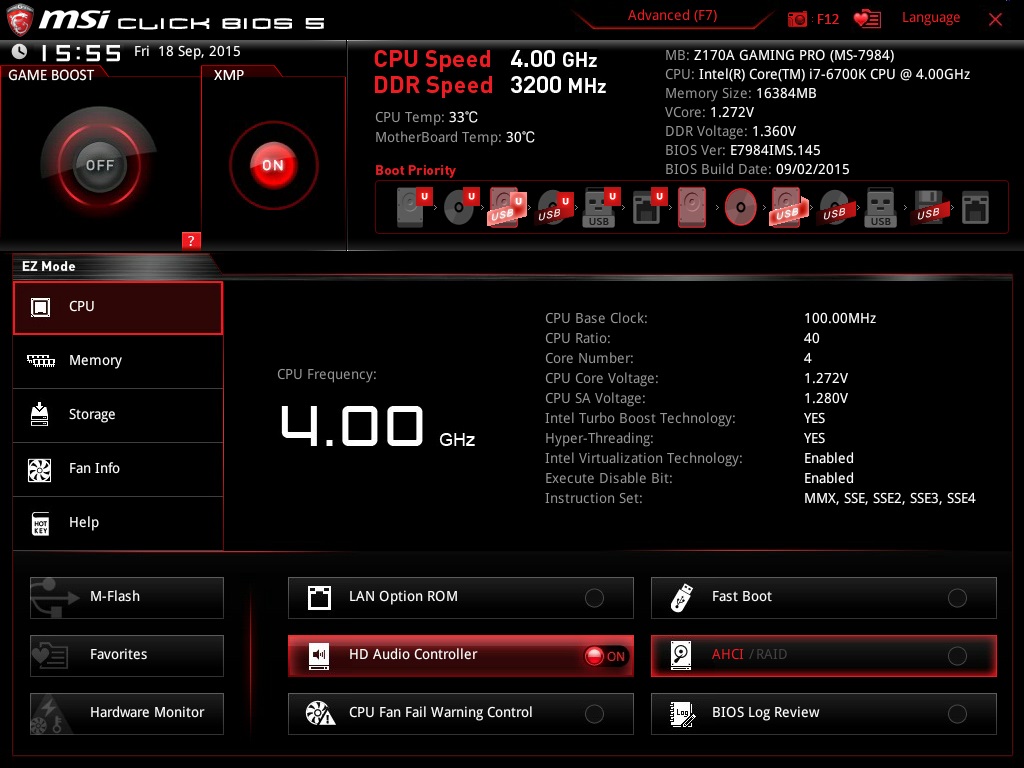Click the MSI dragon shield logo
Image resolution: width=1024 pixels, height=768 pixels.
20,20
